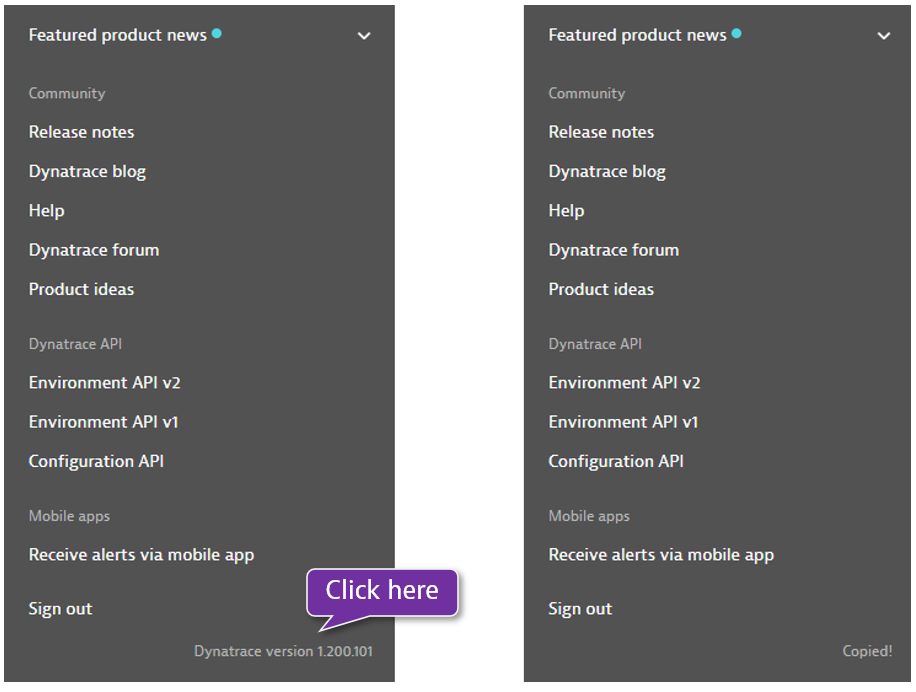This screenshot has width=916, height=692.
Task: Copy the Dynatrace version 1.200.101 text
Action: pyautogui.click(x=283, y=652)
